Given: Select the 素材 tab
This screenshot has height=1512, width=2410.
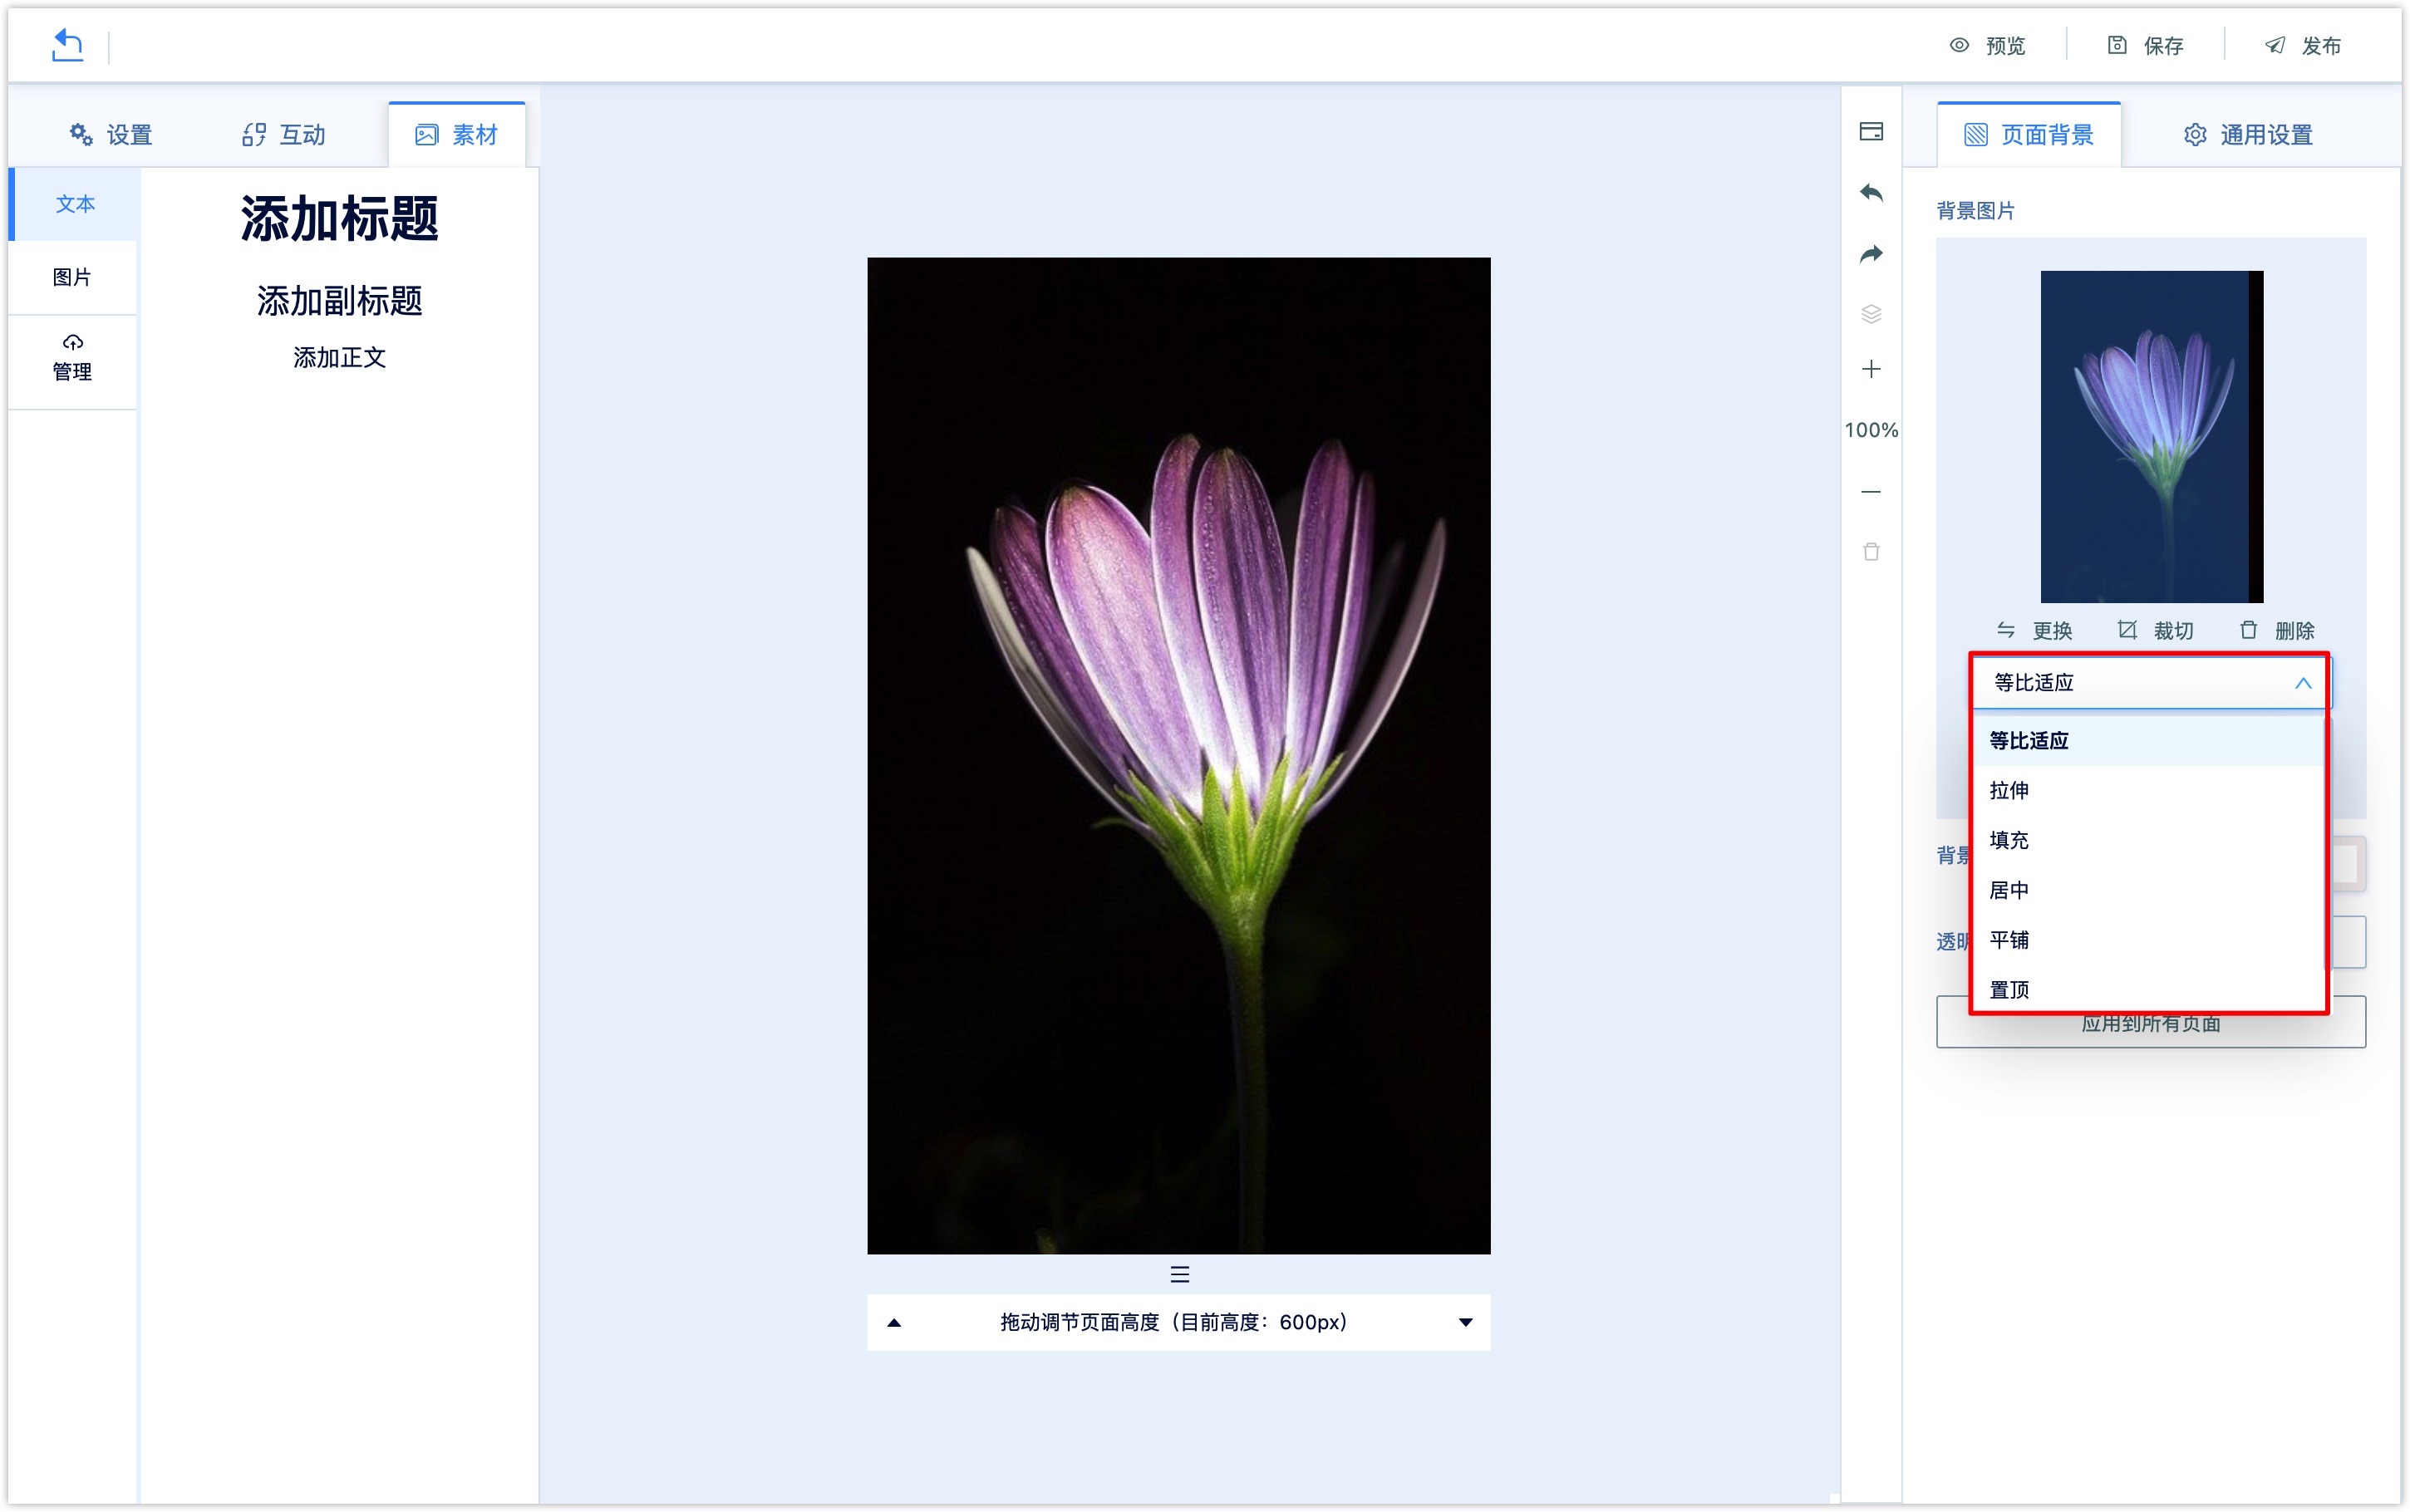Looking at the screenshot, I should (456, 135).
